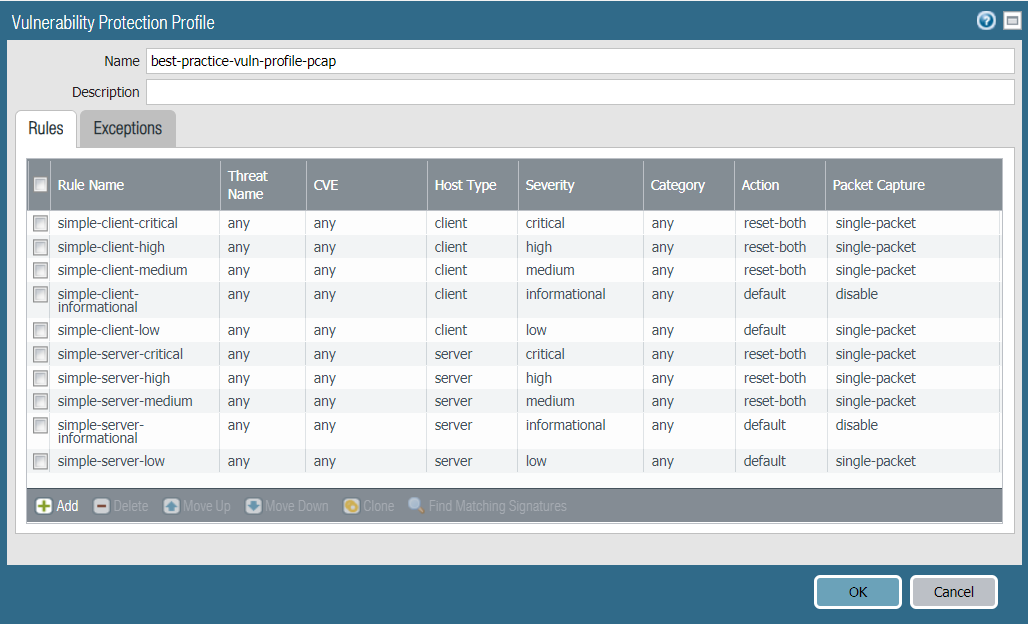Click the Packet Capture column header
Screen dimensions: 1028x624
[878, 185]
